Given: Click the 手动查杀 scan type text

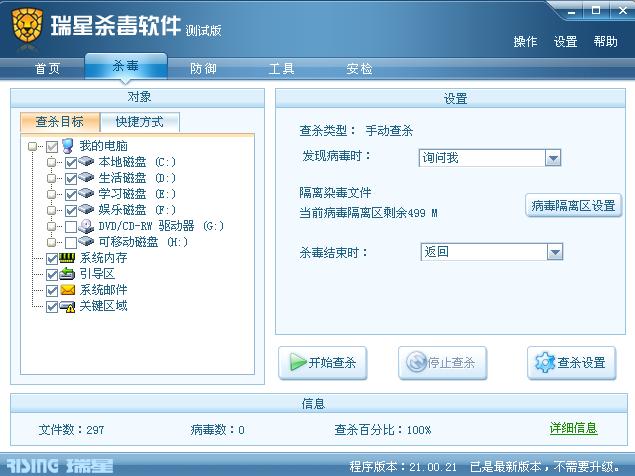Looking at the screenshot, I should pyautogui.click(x=389, y=131).
